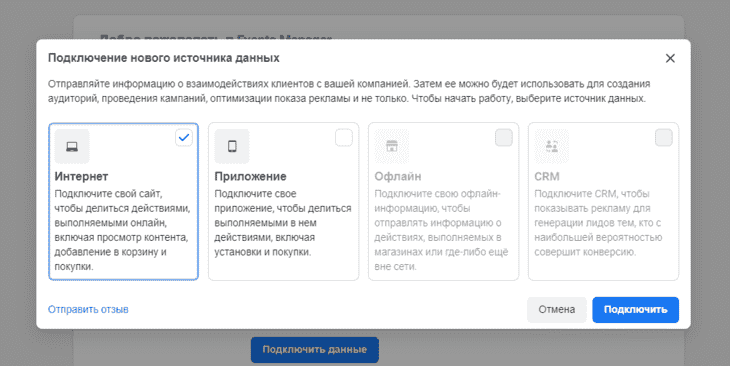This screenshot has height=366, width=730.
Task: Check the Офлайн checkbox
Action: coord(504,138)
